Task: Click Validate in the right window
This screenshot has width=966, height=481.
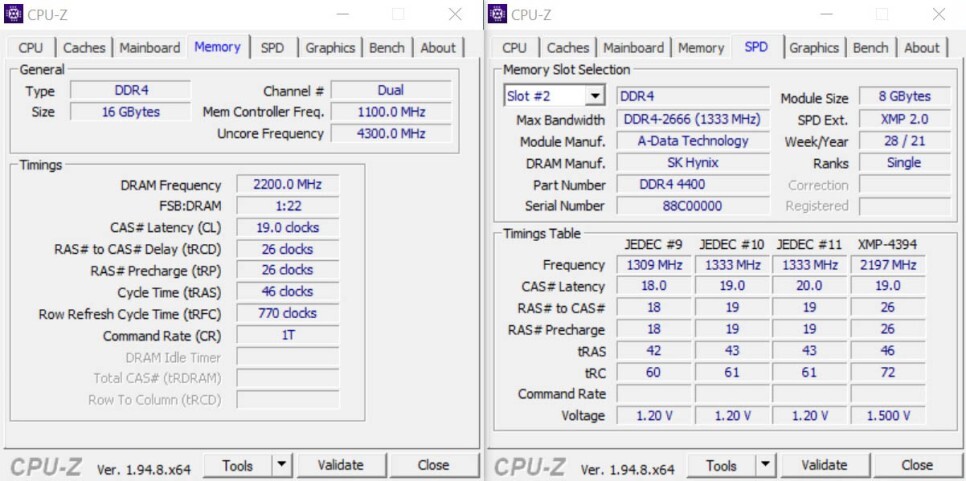Action: [824, 466]
